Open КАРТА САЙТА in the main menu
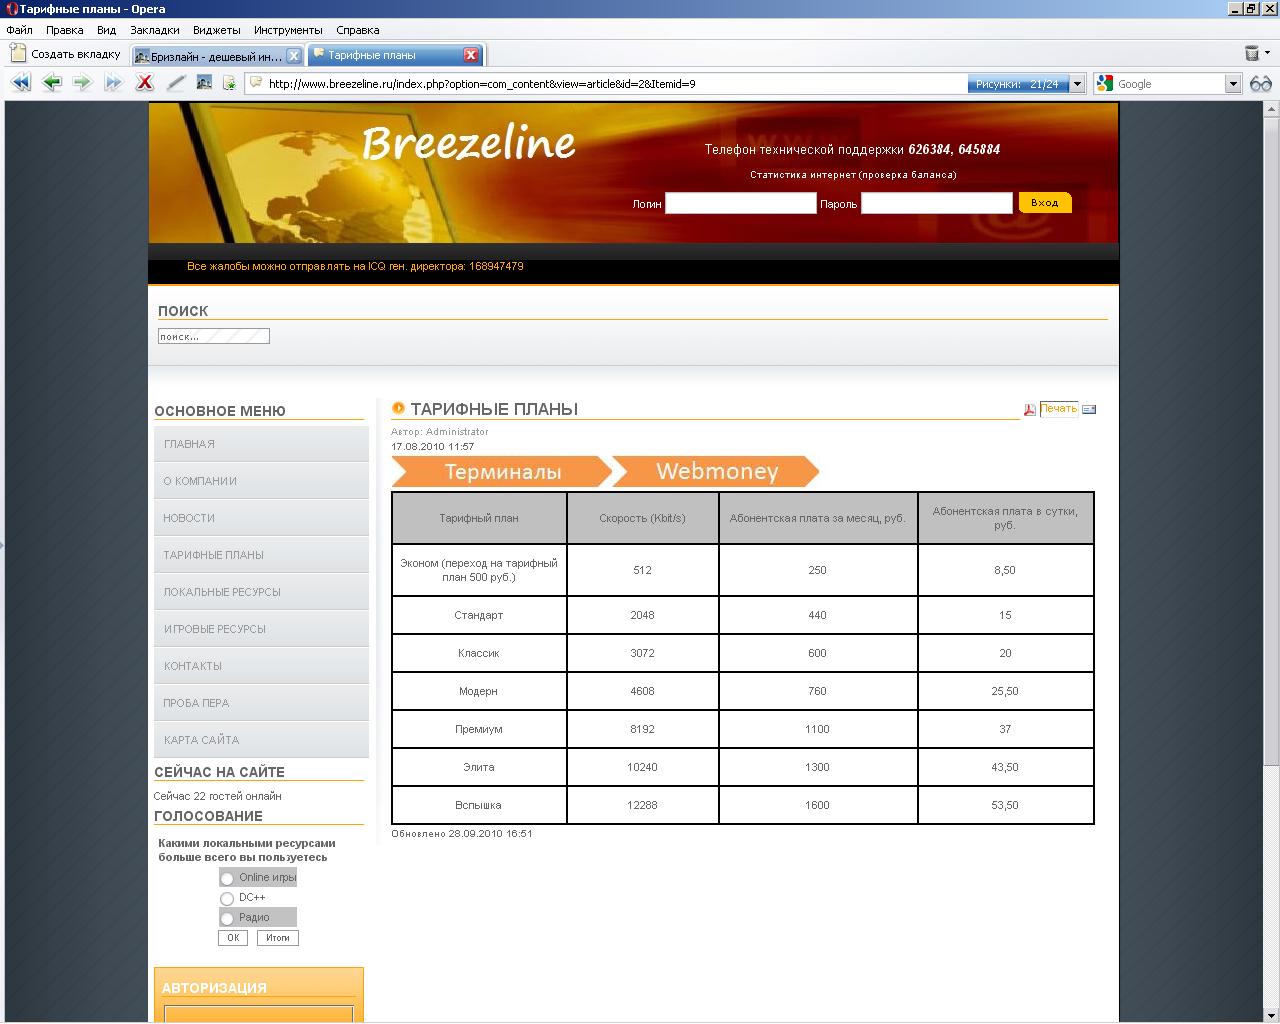The height and width of the screenshot is (1024, 1280). click(x=261, y=740)
